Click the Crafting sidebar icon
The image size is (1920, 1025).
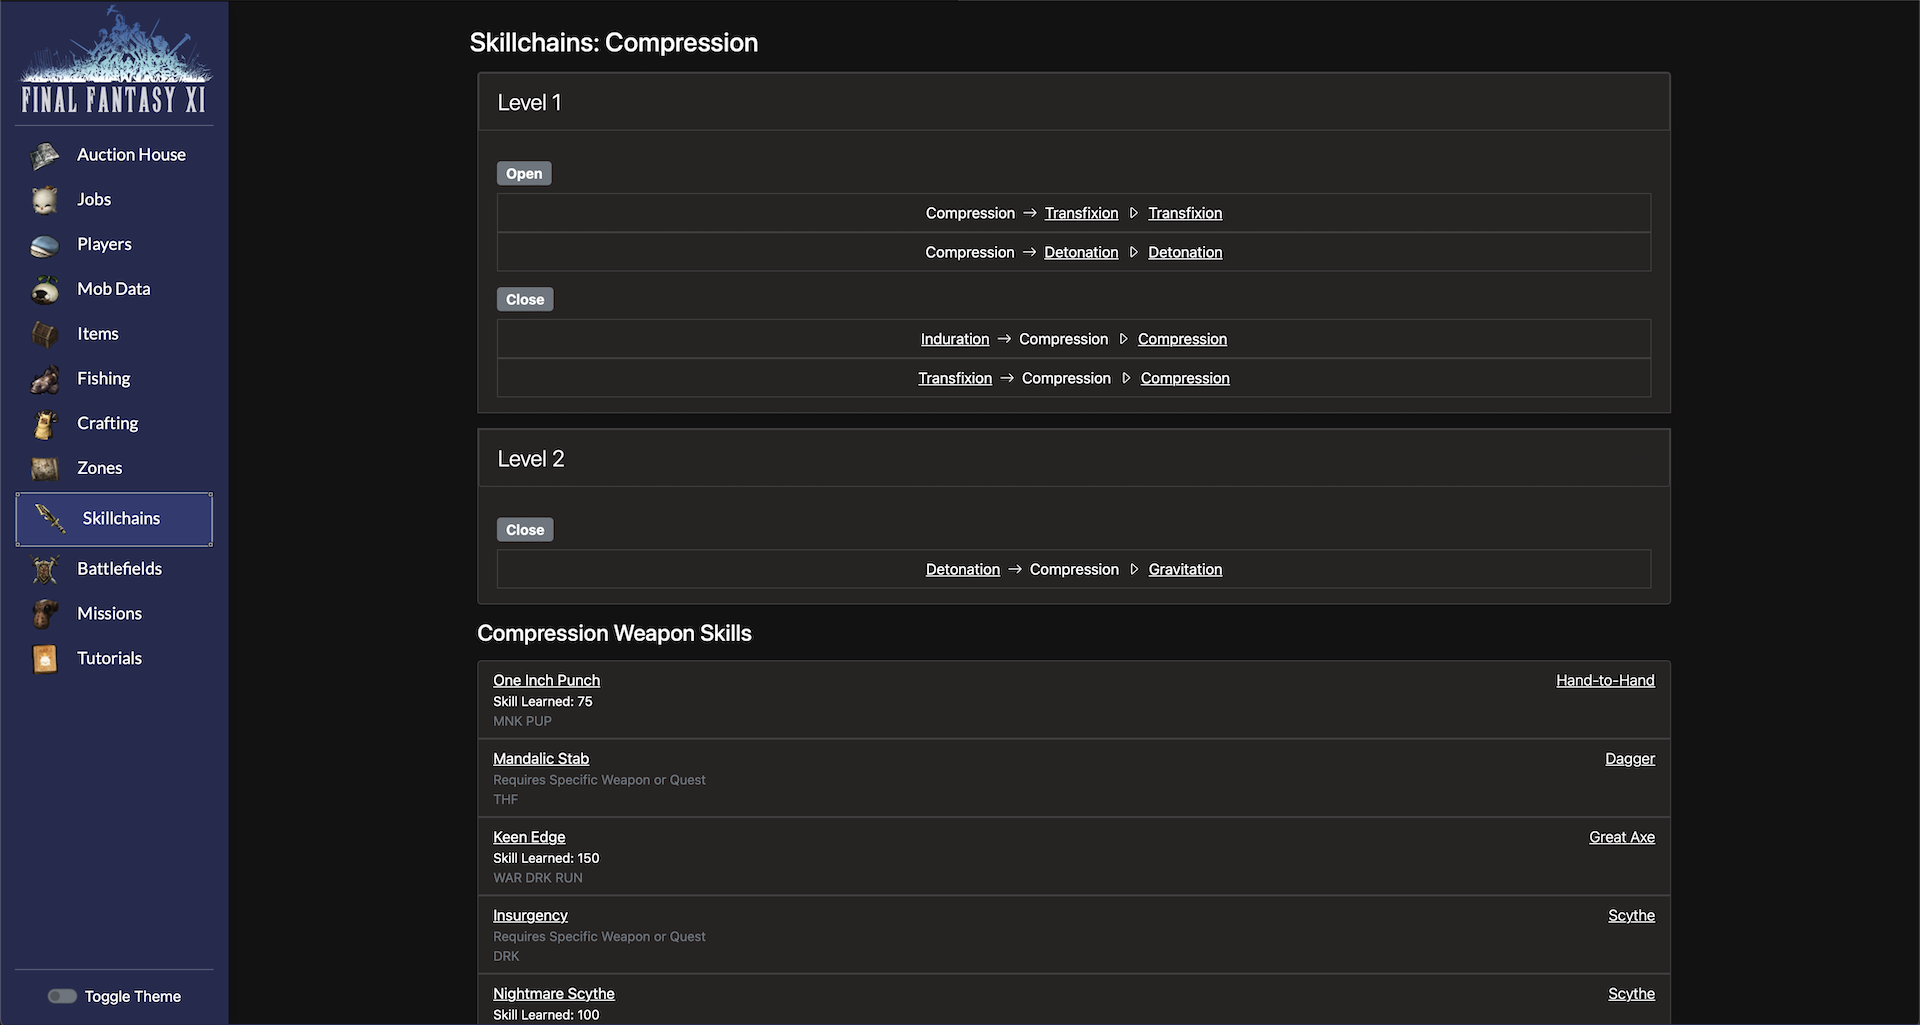[x=45, y=424]
